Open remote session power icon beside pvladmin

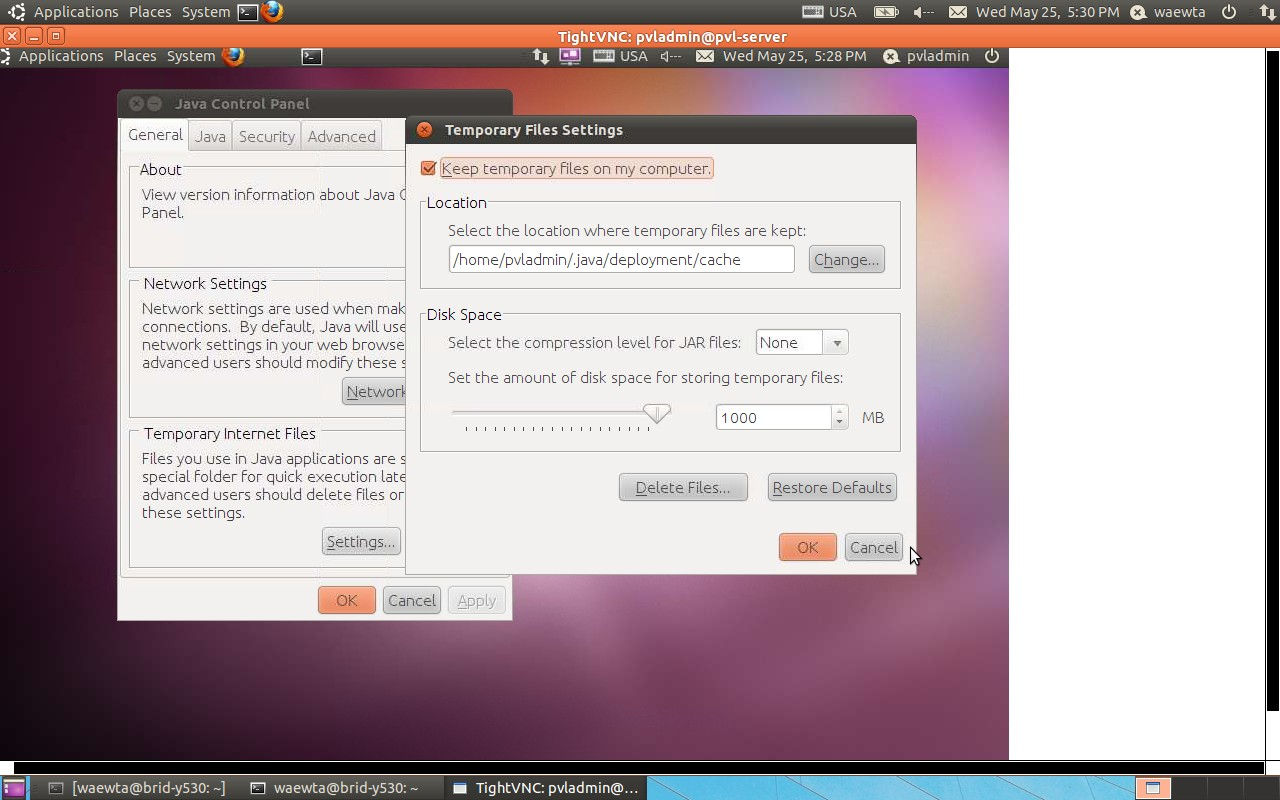click(x=992, y=56)
